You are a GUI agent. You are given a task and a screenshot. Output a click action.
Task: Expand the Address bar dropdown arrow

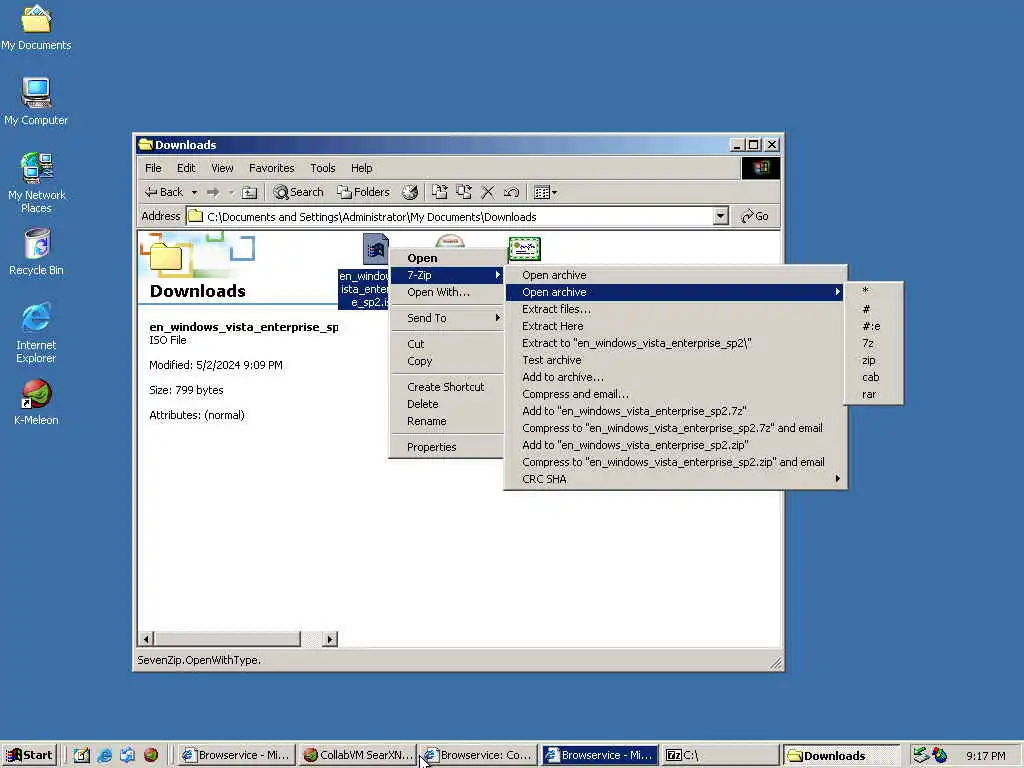click(720, 216)
